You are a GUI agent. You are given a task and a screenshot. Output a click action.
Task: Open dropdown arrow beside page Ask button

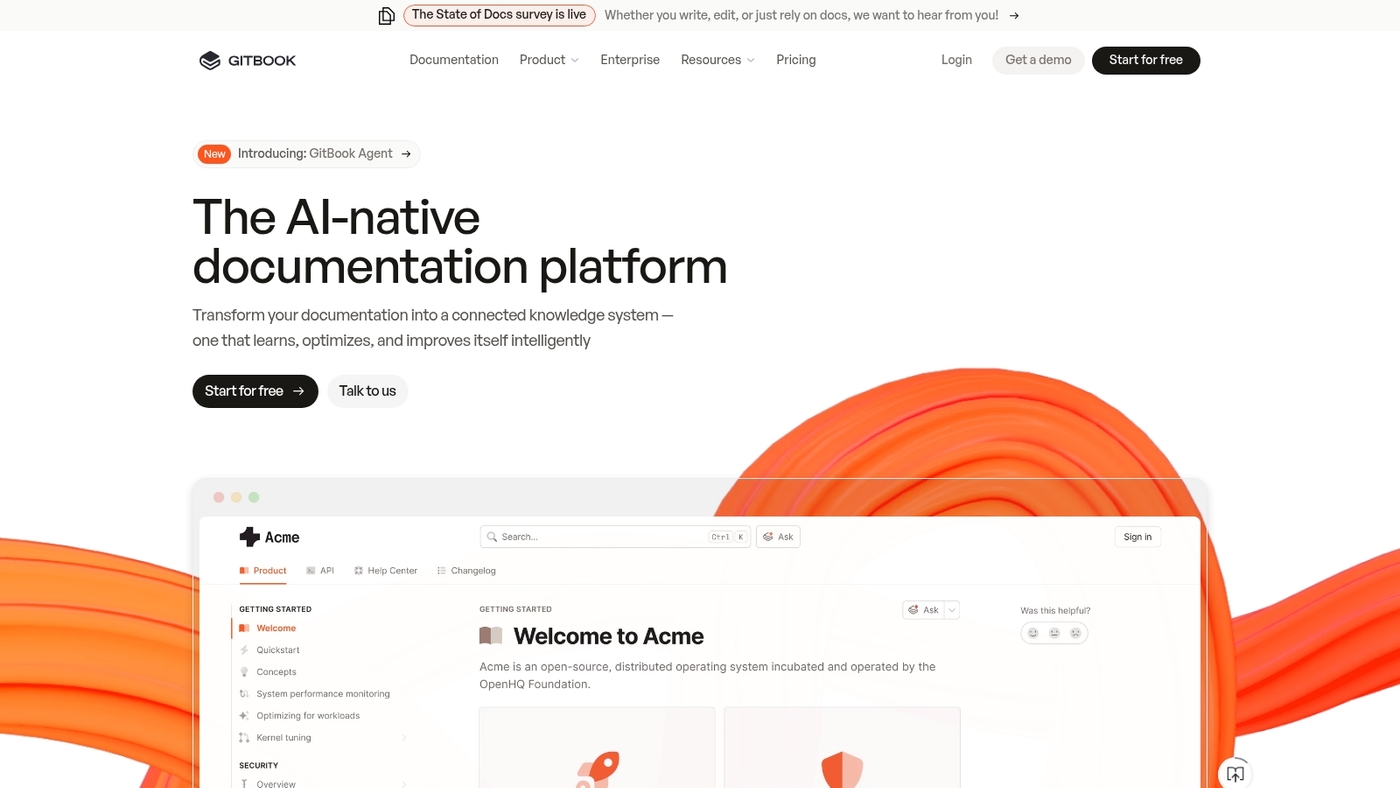click(952, 610)
